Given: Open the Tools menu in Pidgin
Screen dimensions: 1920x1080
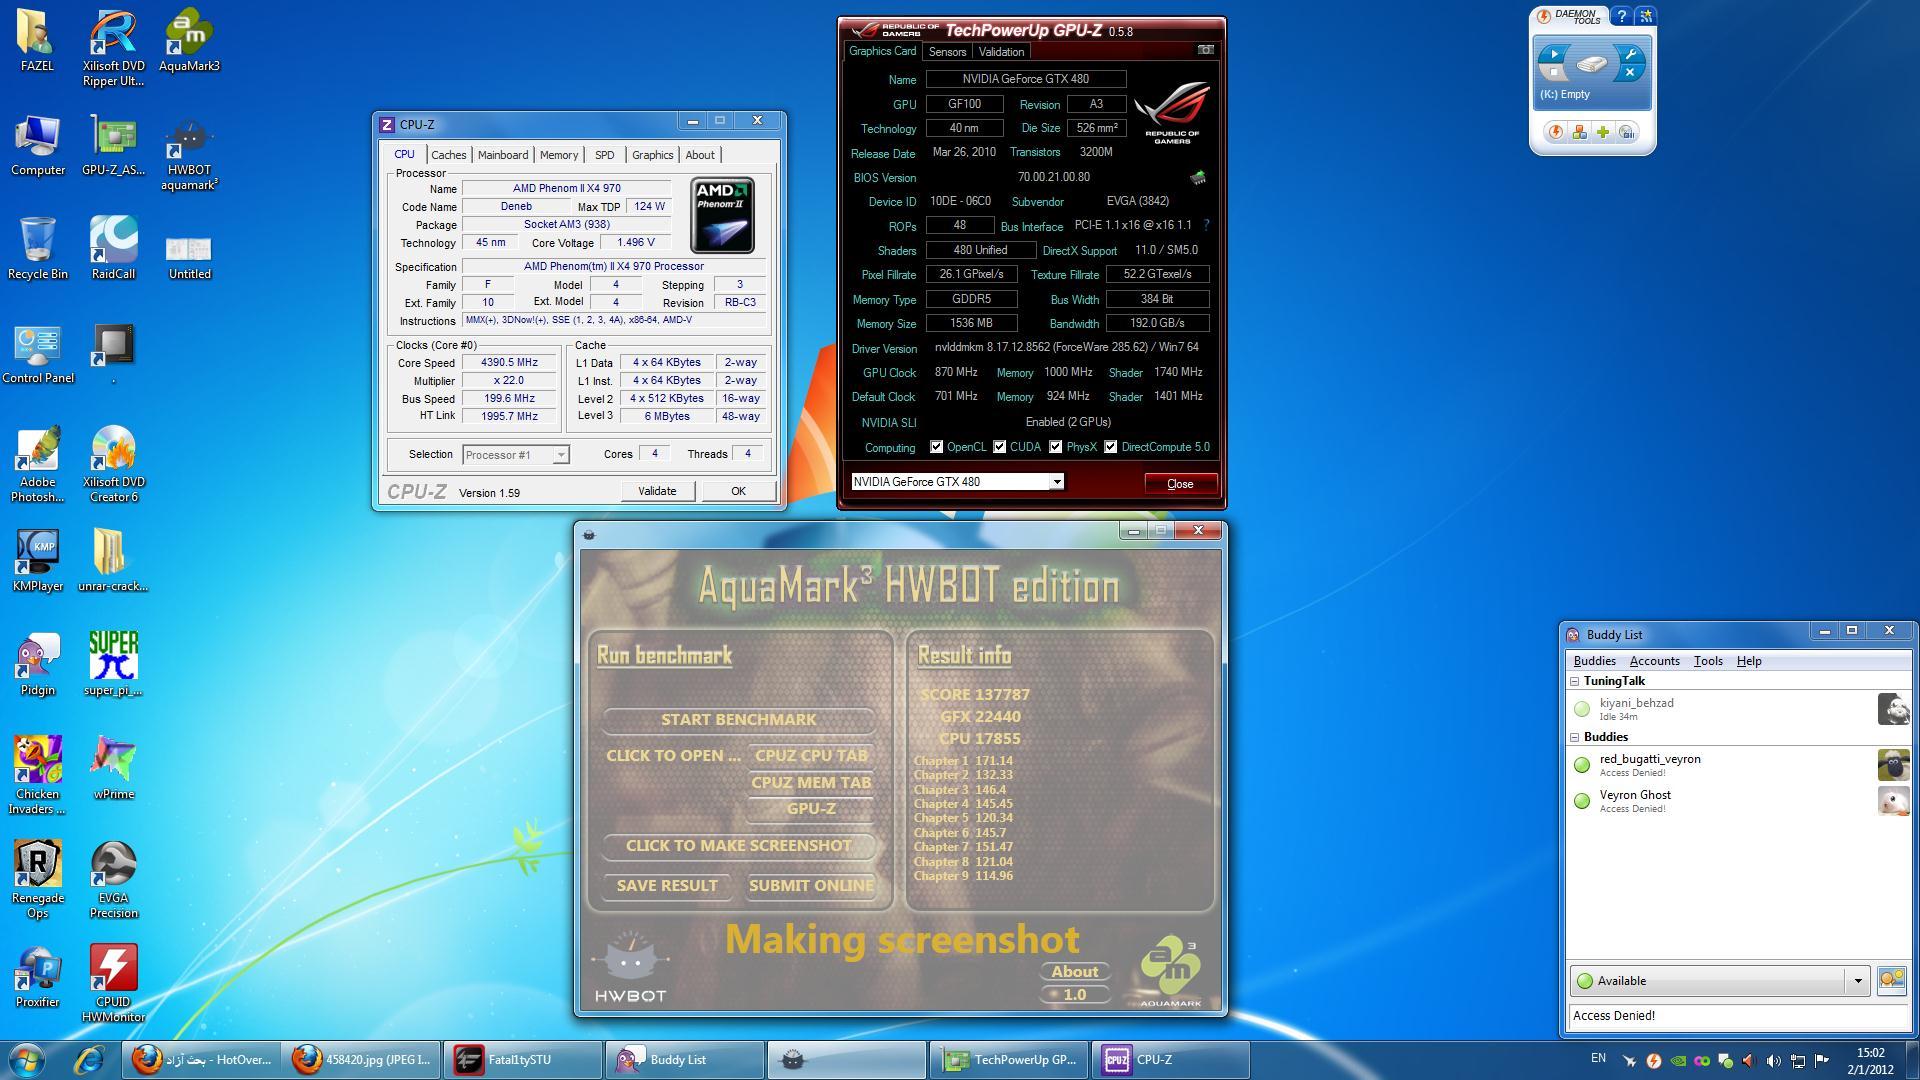Looking at the screenshot, I should click(1708, 661).
